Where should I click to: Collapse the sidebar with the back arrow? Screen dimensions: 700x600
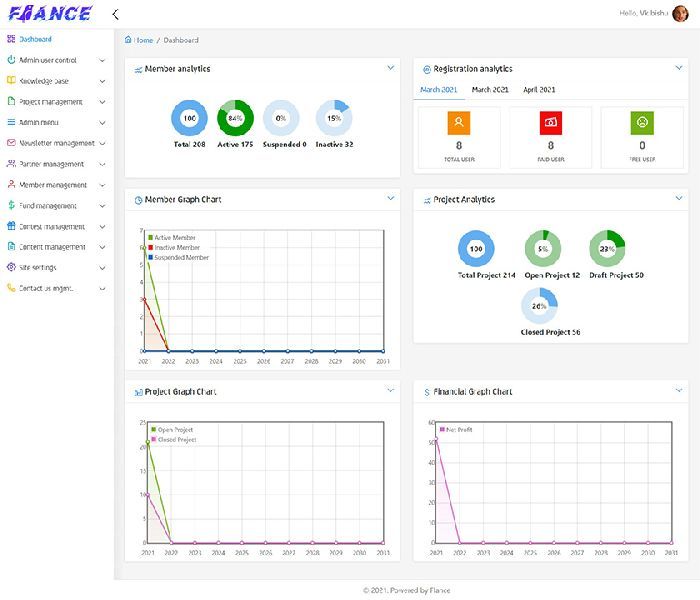[x=115, y=14]
